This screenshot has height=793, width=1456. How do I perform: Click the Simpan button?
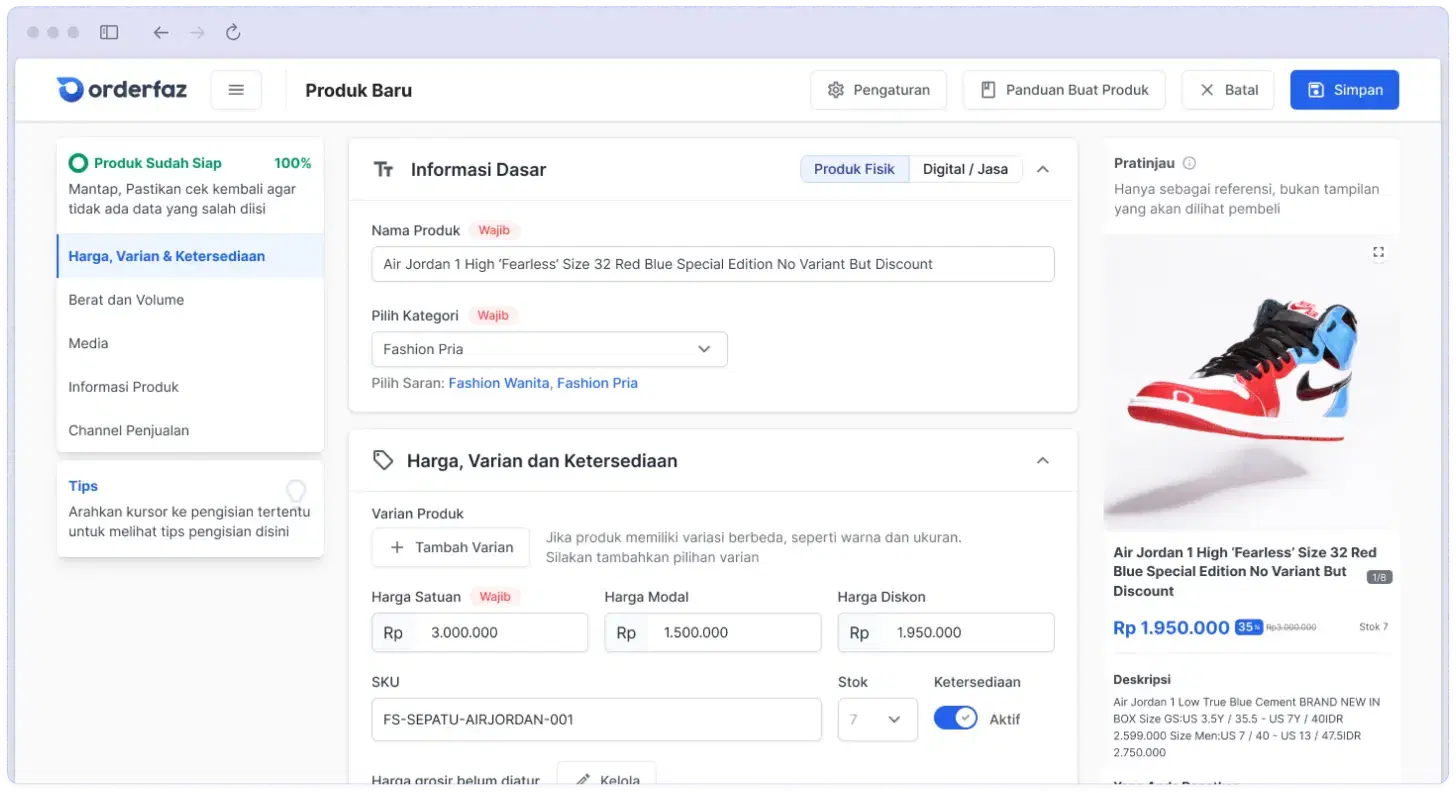1344,90
